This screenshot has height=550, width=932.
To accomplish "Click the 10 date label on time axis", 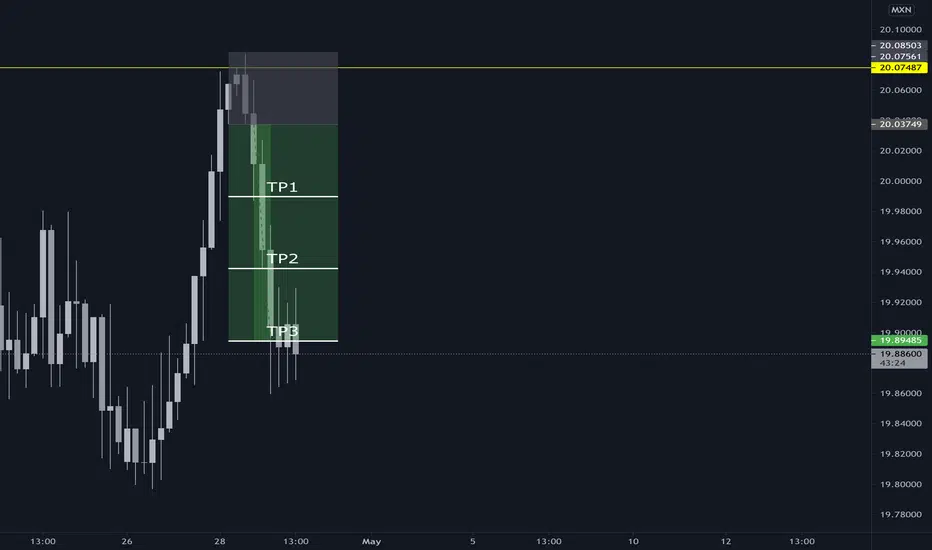I will tap(634, 541).
